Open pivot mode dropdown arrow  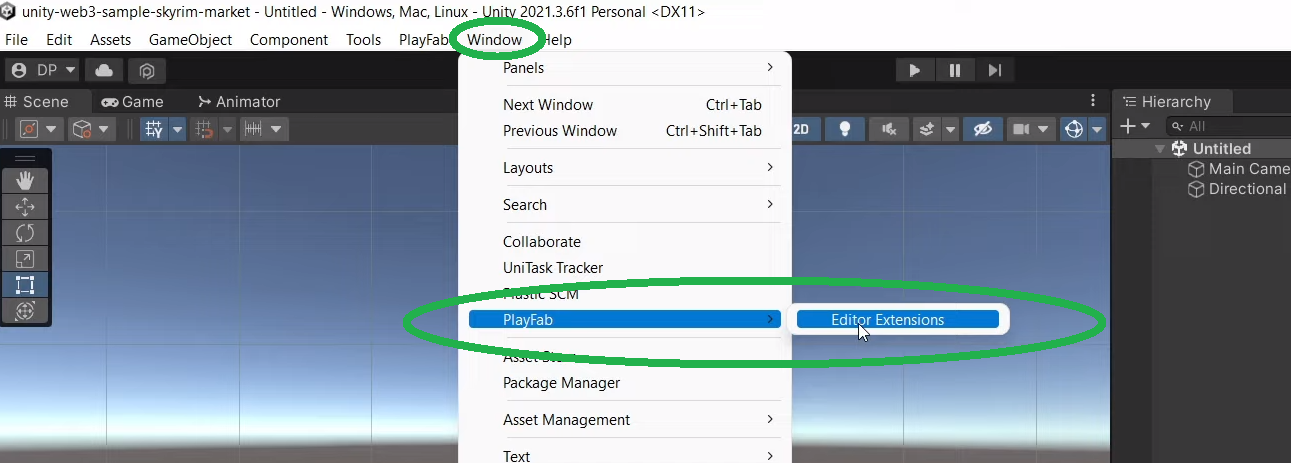[51, 129]
